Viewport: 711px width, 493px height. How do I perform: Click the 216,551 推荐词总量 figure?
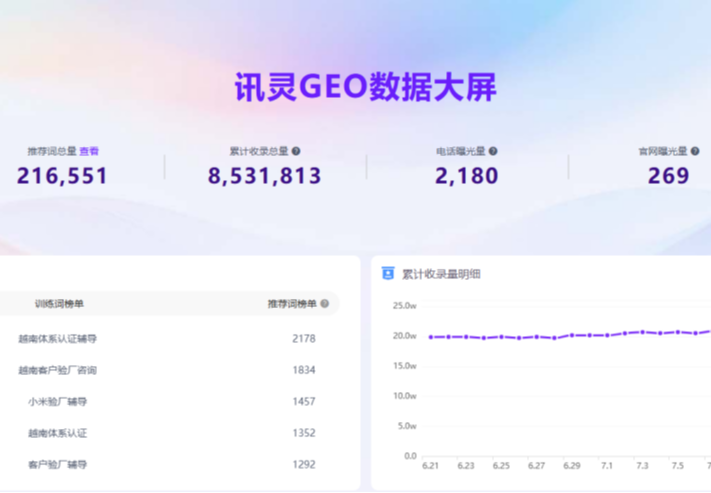62,176
